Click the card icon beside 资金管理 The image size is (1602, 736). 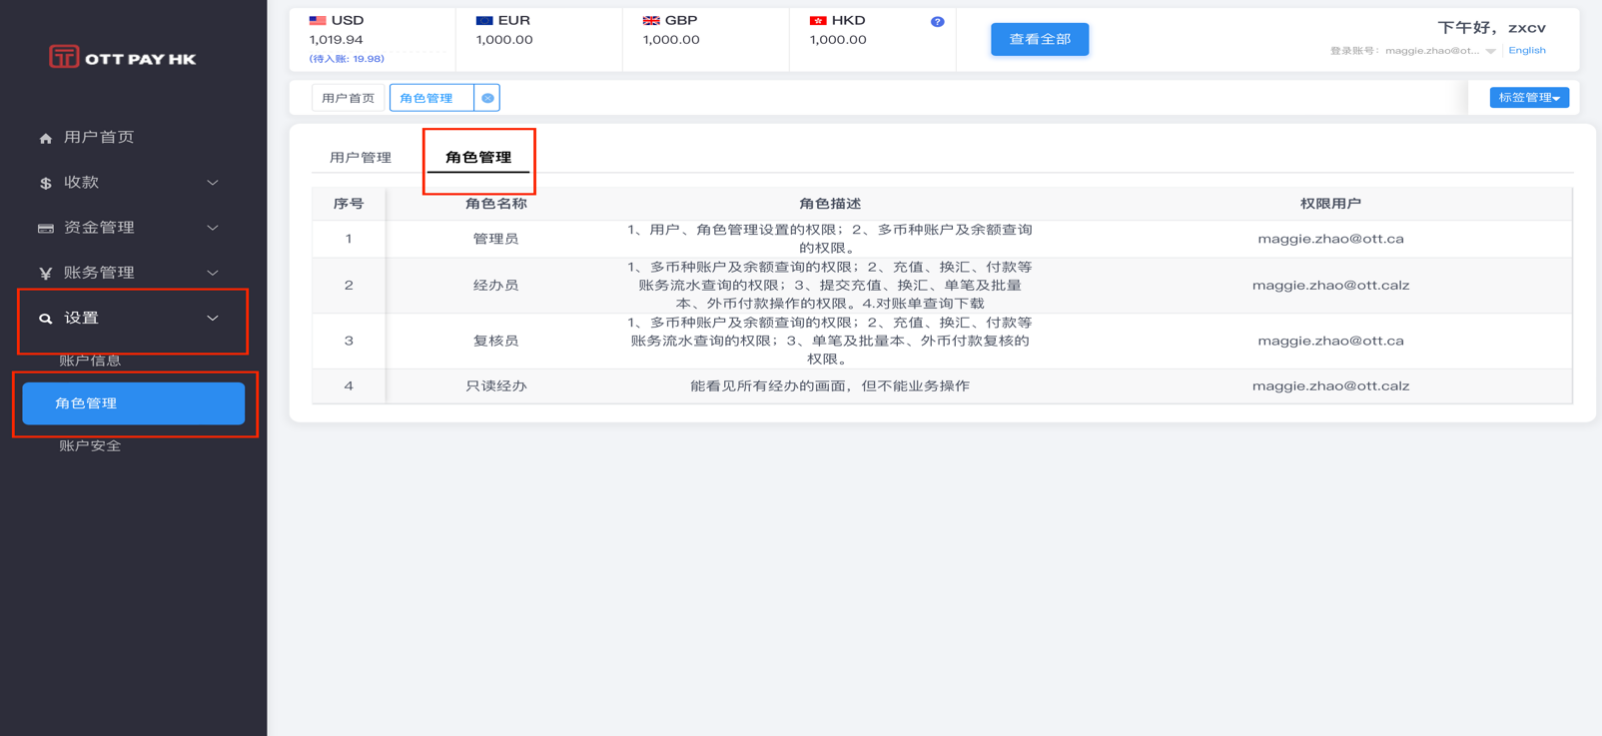click(x=45, y=228)
